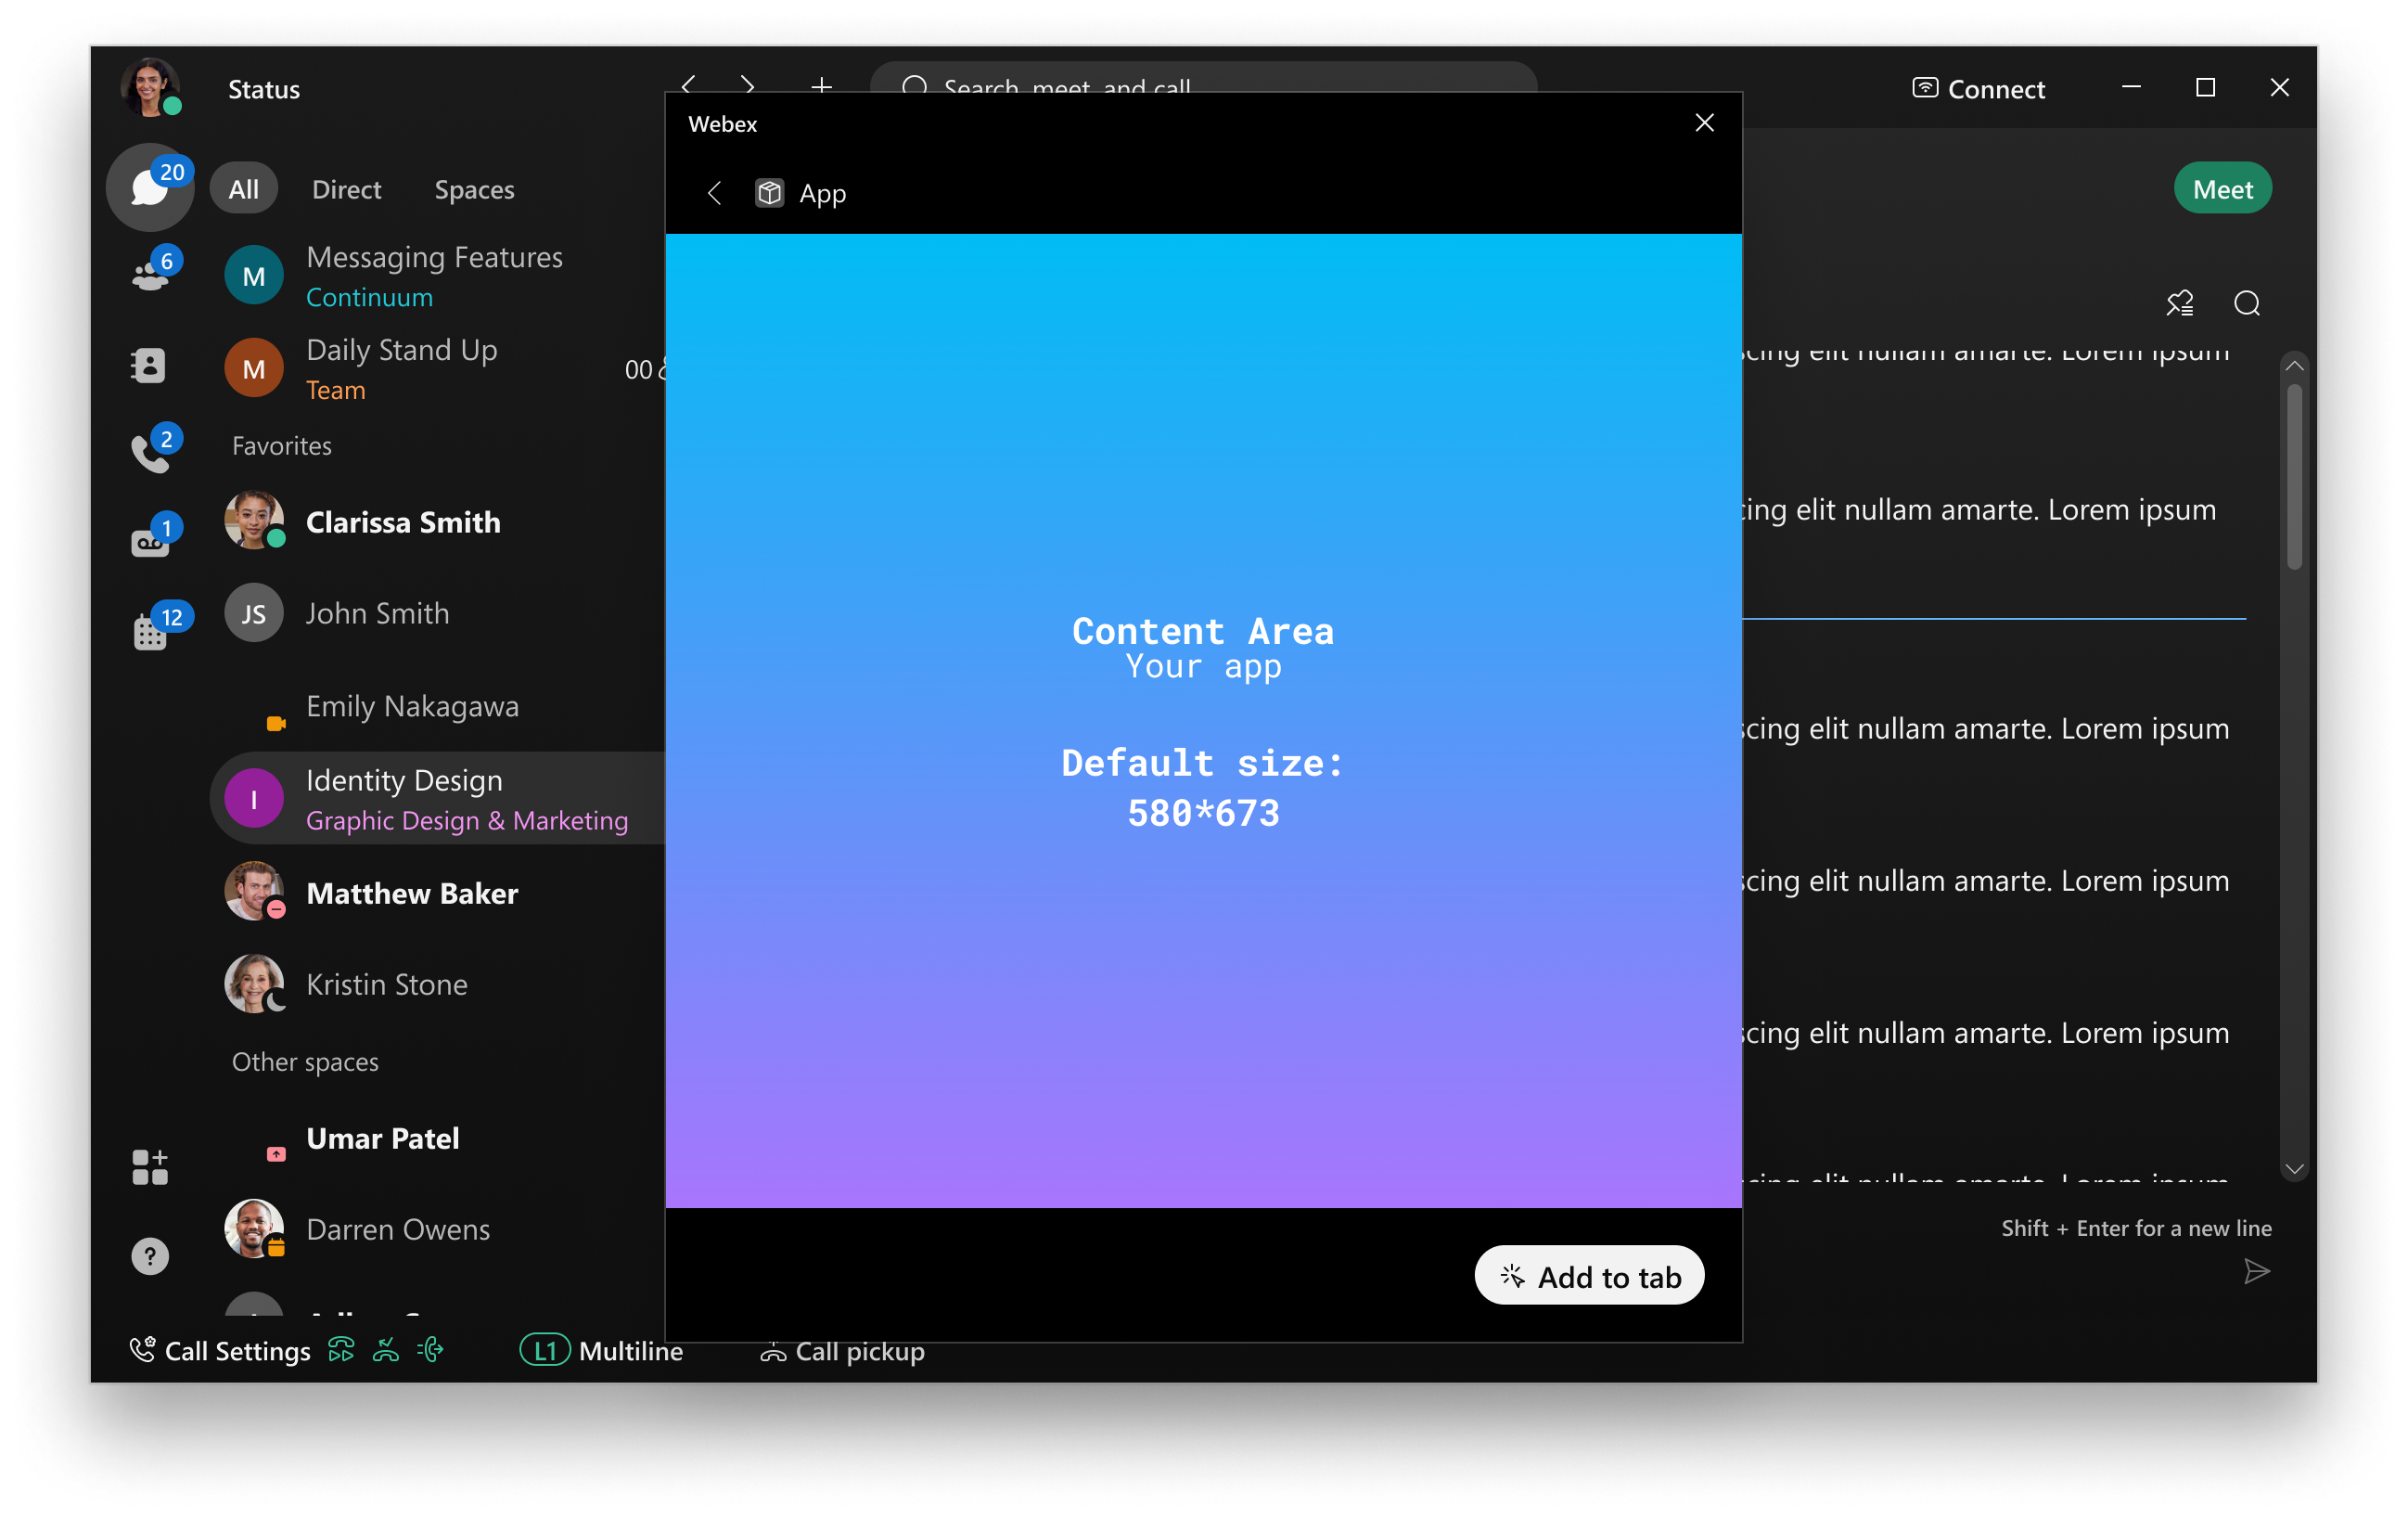Open the Meet button in Connect panel

pos(2222,189)
